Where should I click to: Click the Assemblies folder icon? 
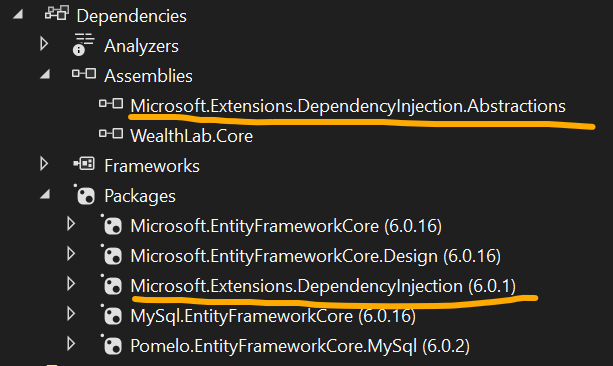click(84, 74)
